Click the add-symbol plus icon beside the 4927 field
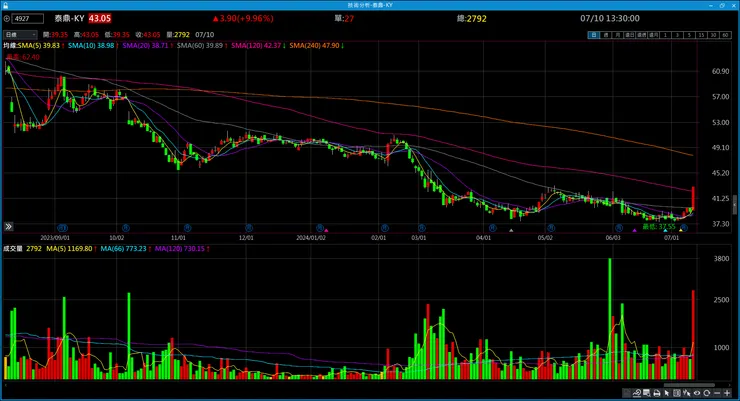 coord(7,19)
